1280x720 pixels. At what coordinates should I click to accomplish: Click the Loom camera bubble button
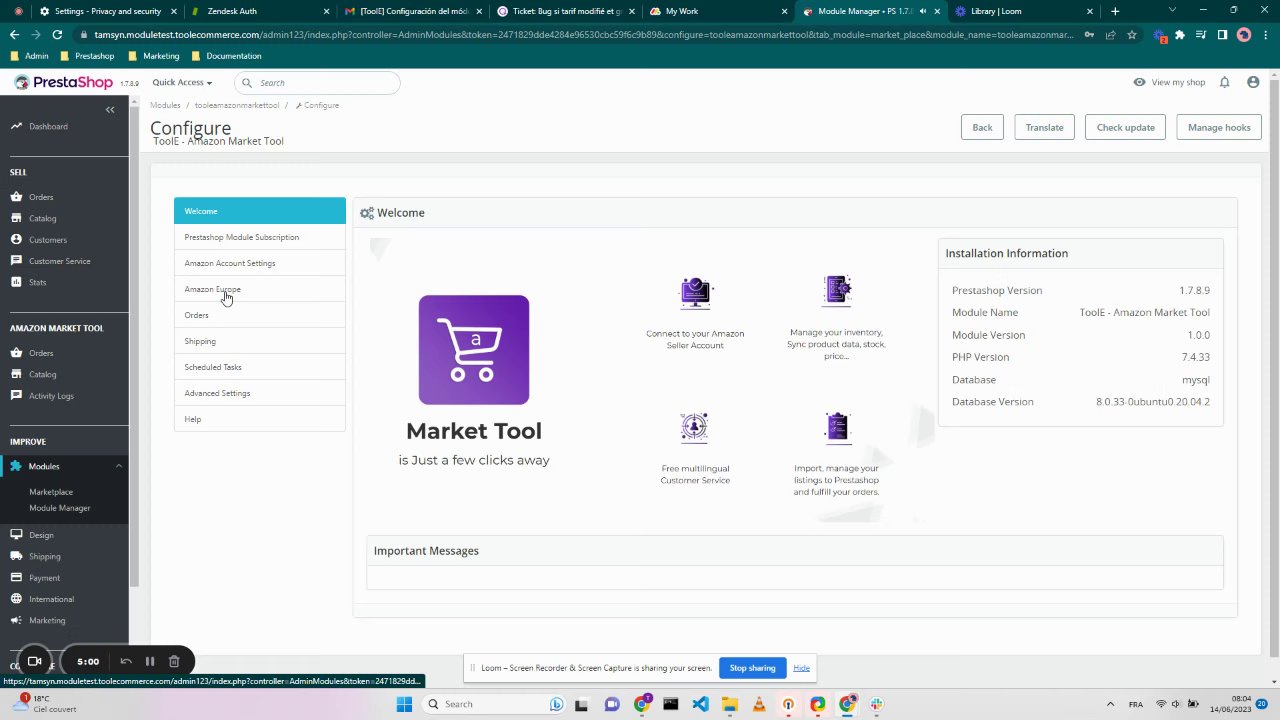tap(34, 661)
